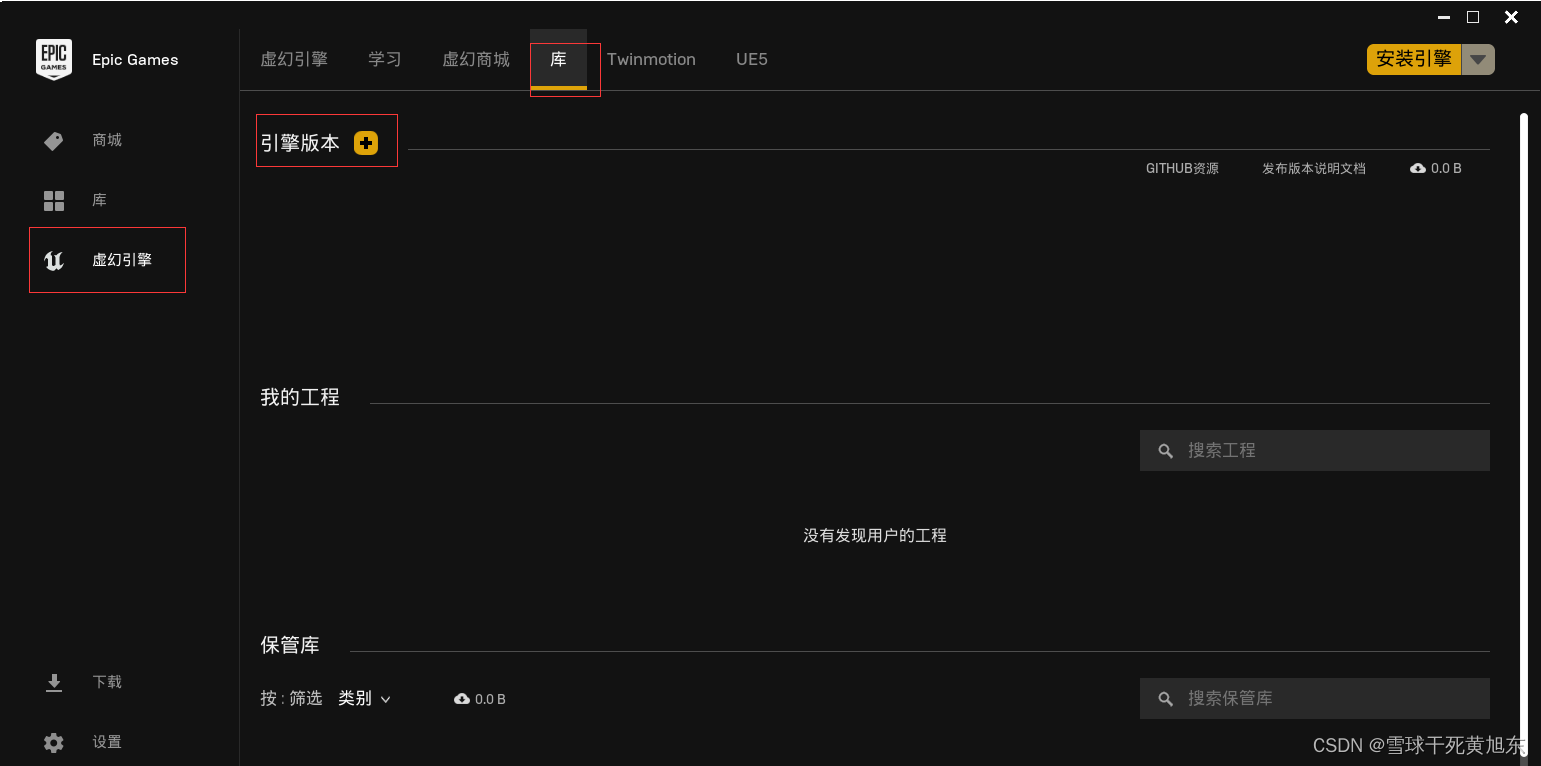The width and height of the screenshot is (1541, 766).
Task: Click the 保管库 heading text
Action: point(290,646)
